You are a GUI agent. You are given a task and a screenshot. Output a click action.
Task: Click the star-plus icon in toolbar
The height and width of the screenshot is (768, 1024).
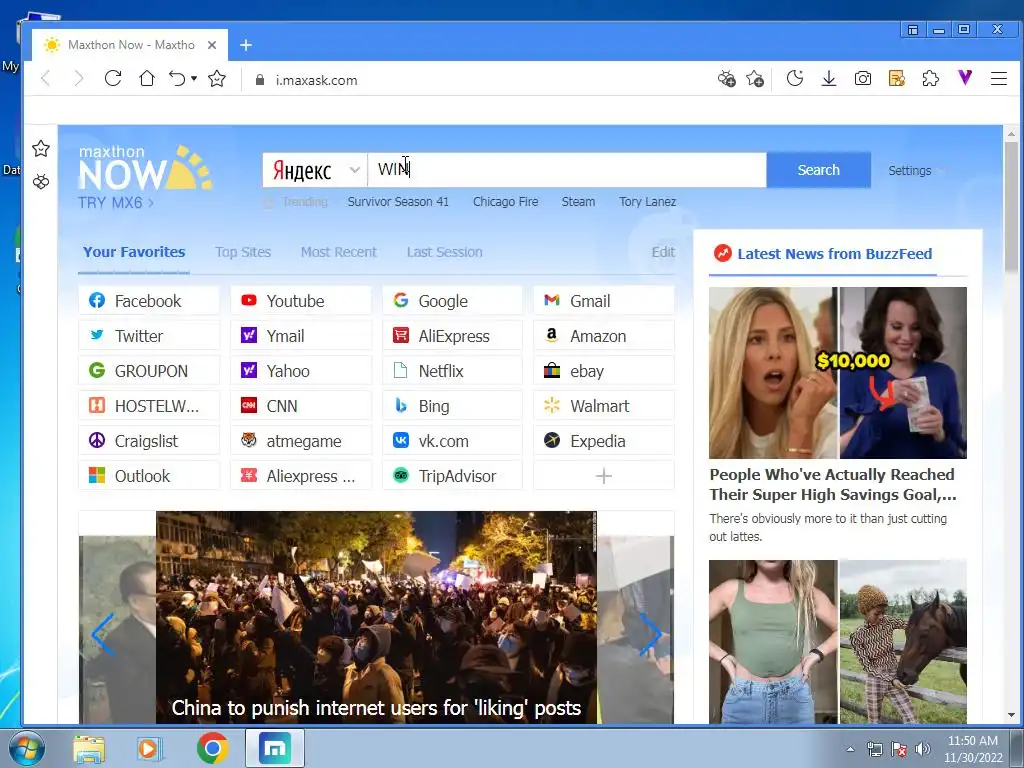pyautogui.click(x=756, y=79)
